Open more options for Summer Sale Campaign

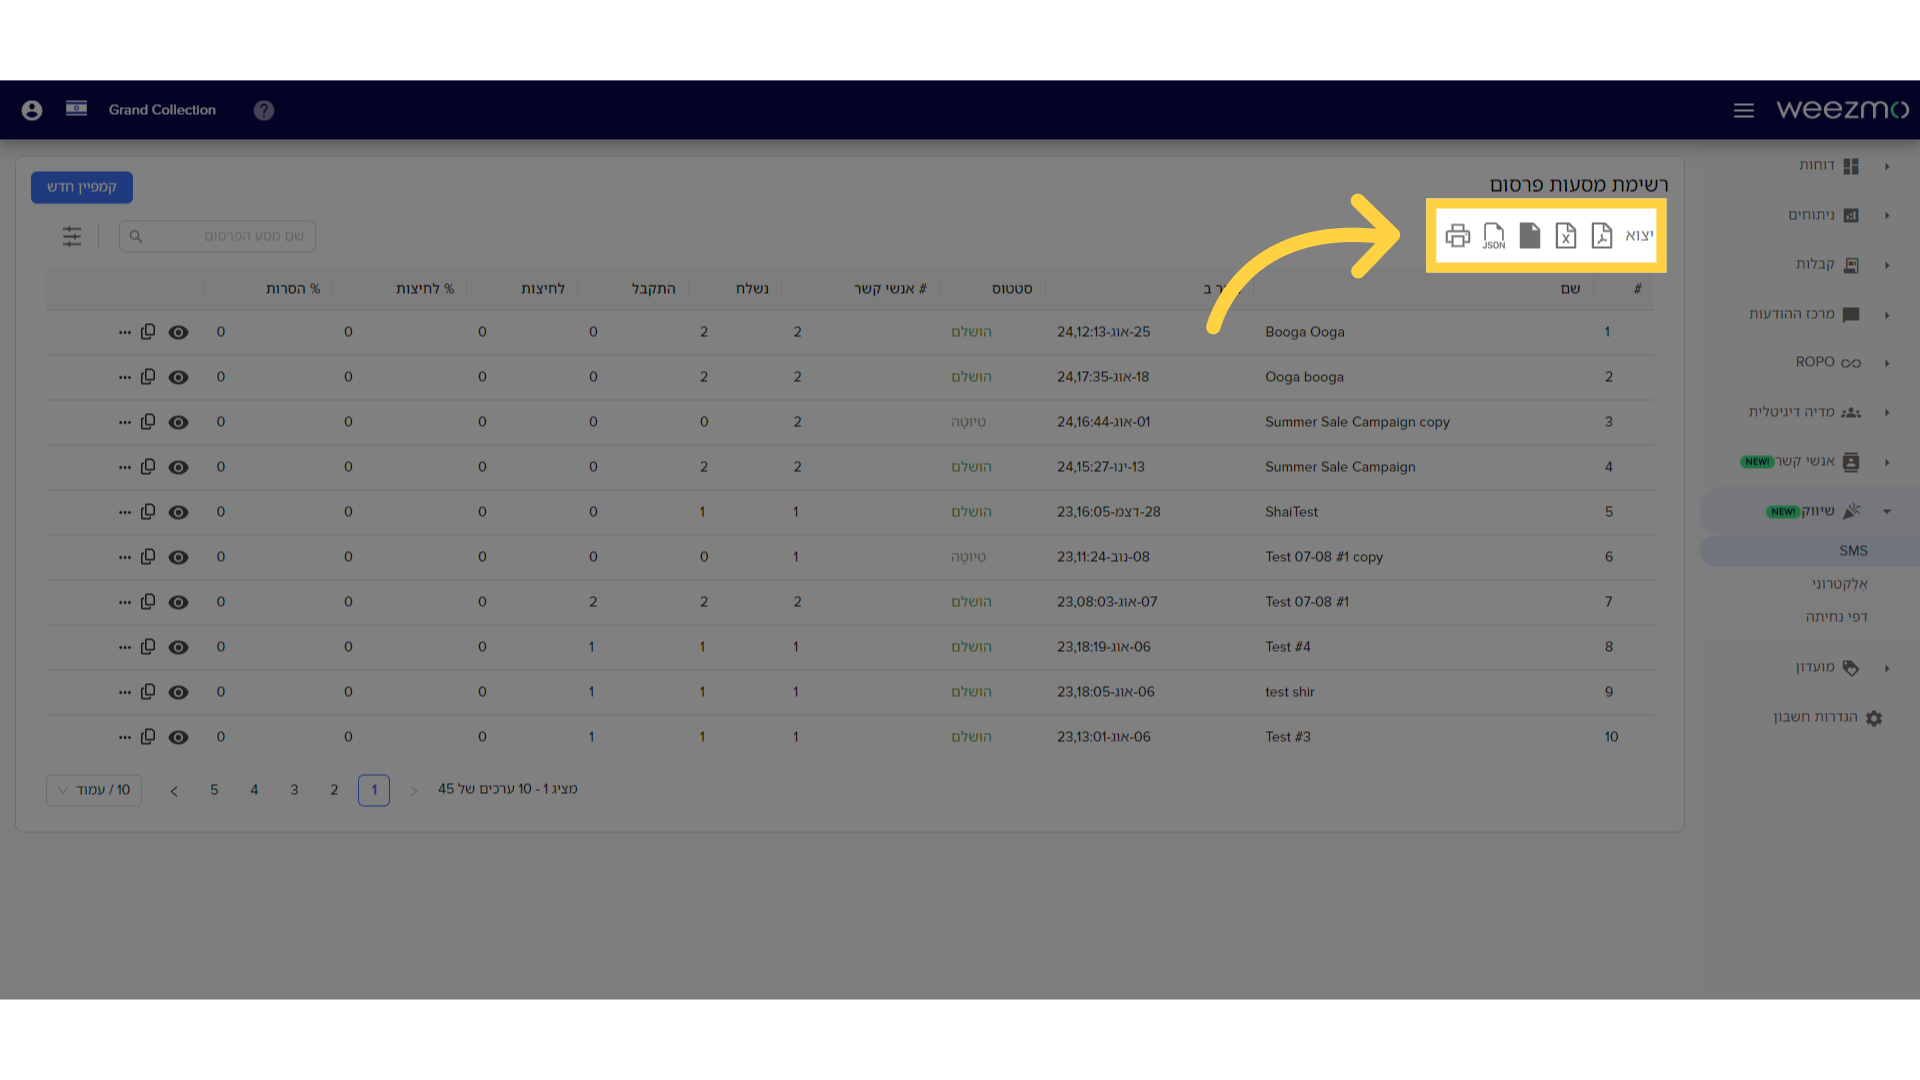click(124, 467)
